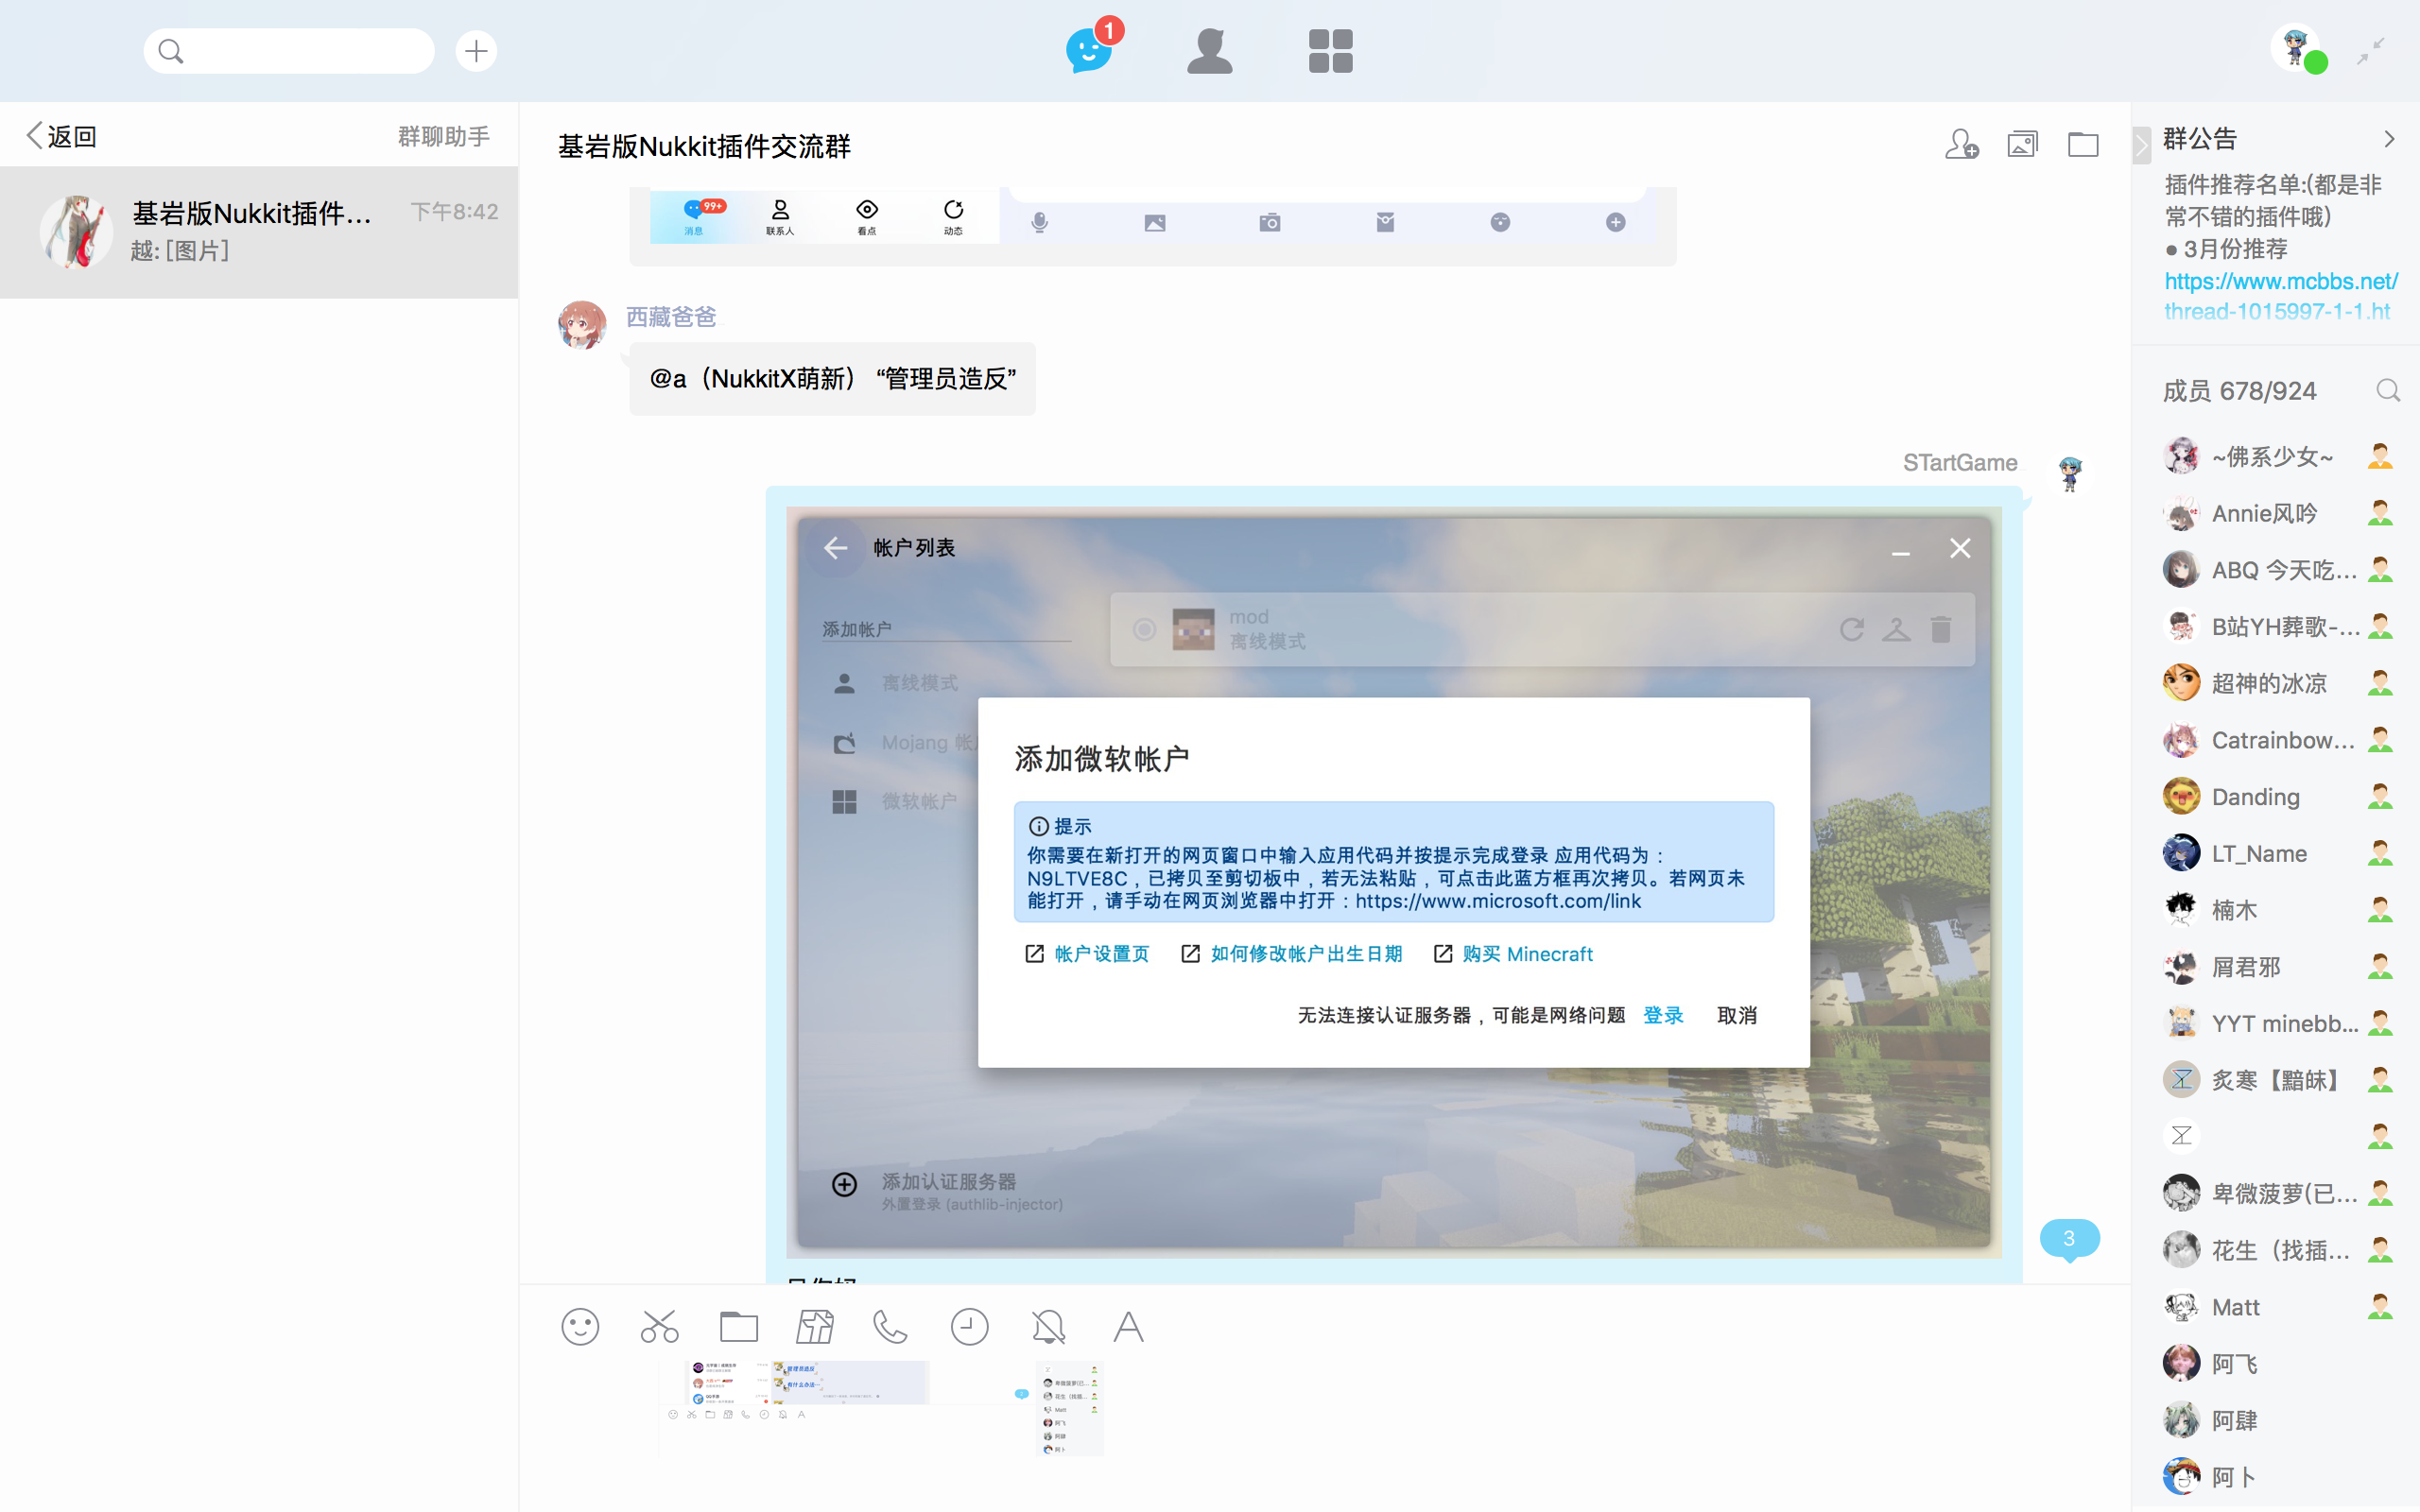This screenshot has width=2420, height=1512.
Task: Focus the top search field
Action: point(289,51)
